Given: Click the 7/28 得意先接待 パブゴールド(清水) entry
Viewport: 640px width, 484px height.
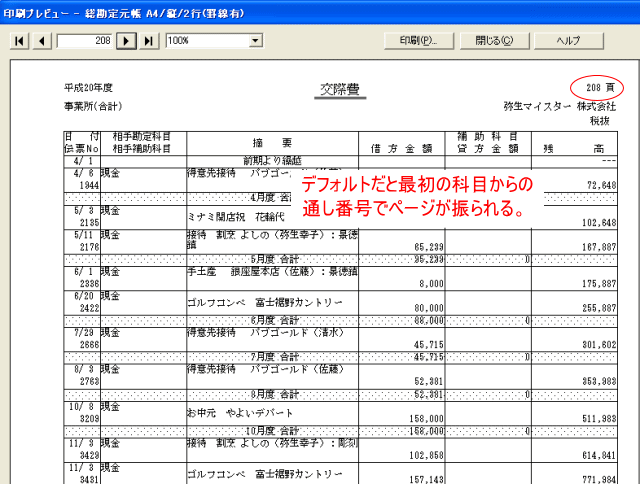Looking at the screenshot, I should 266,333.
